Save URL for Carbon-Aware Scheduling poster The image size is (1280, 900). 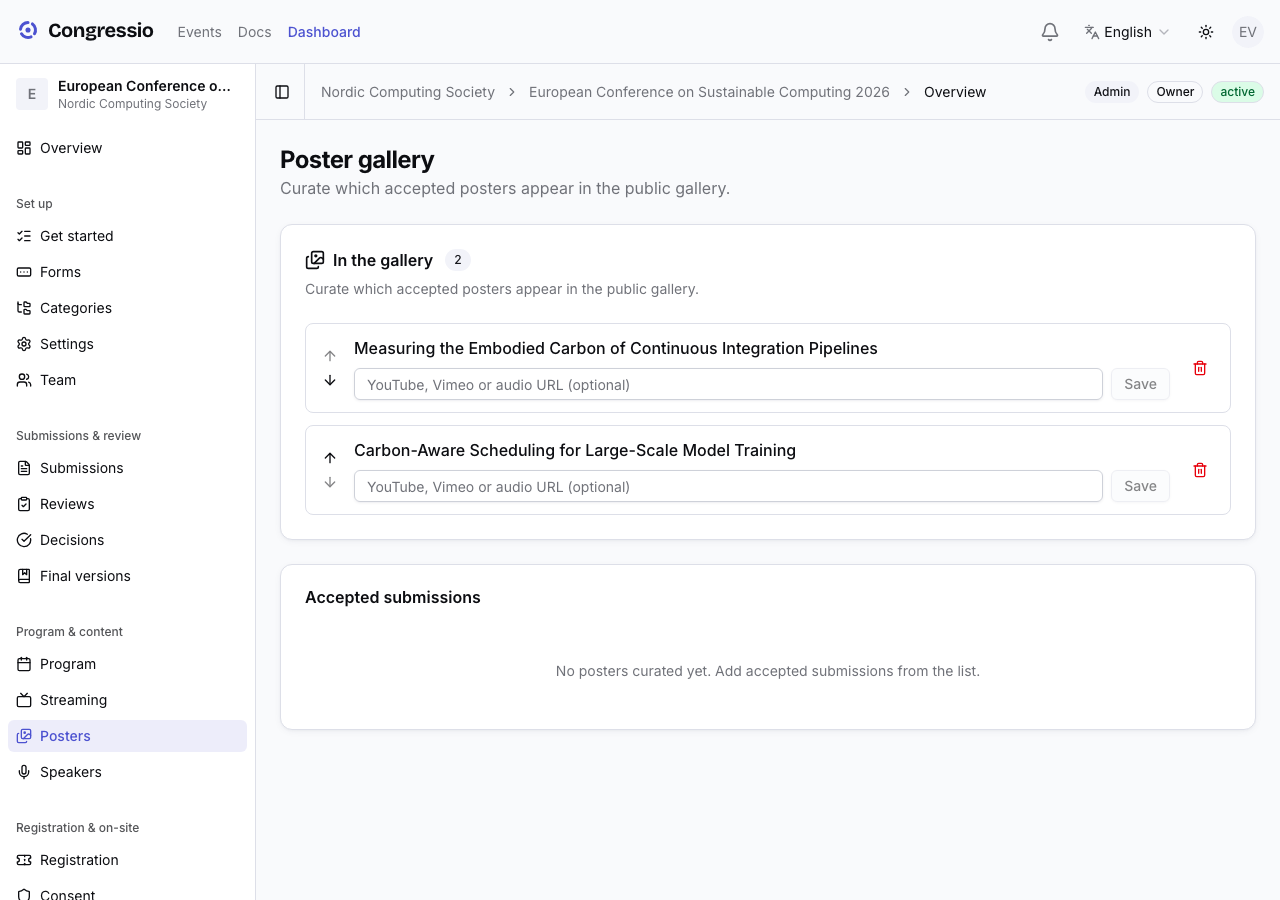[x=1140, y=486]
